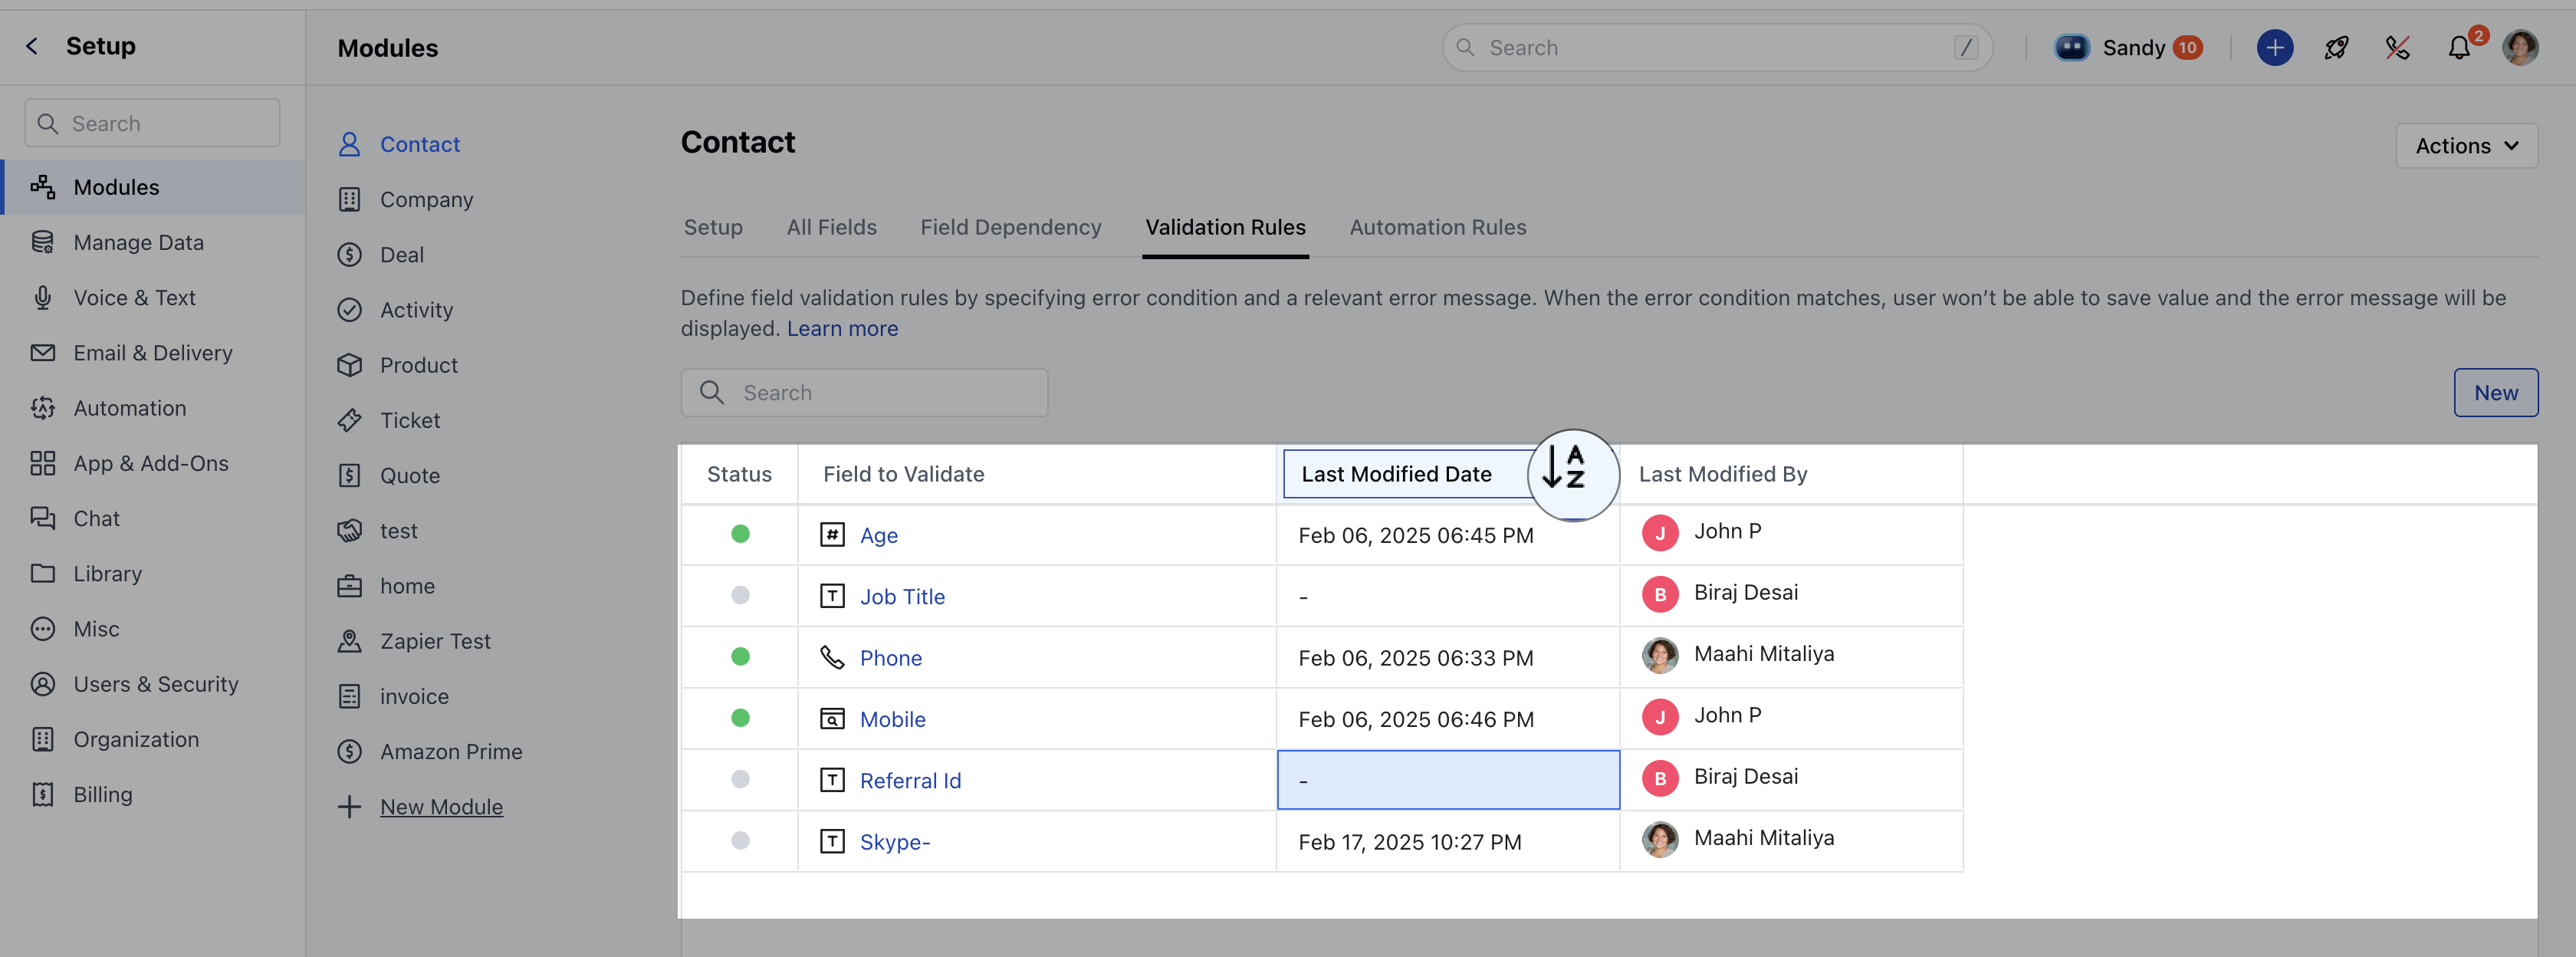
Task: Click the blue plus quick-add icon
Action: pyautogui.click(x=2274, y=47)
